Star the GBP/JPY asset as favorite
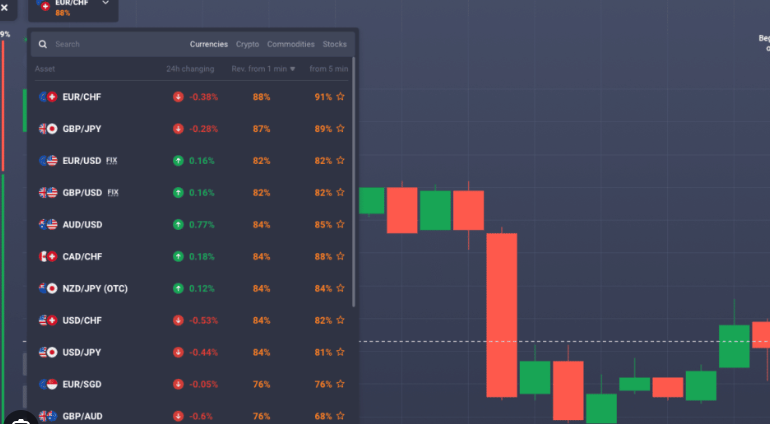Image resolution: width=770 pixels, height=424 pixels. [341, 129]
